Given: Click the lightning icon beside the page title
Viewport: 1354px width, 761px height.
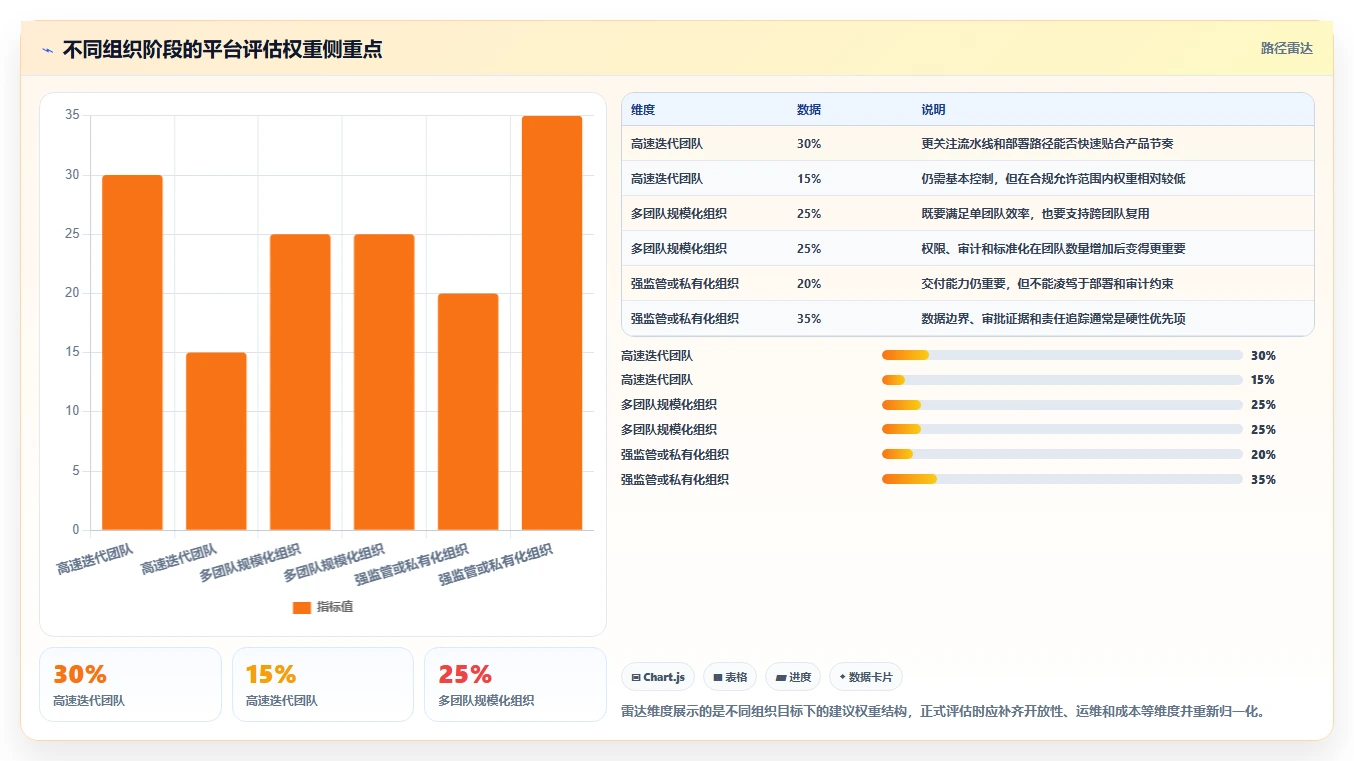Looking at the screenshot, I should (48, 50).
